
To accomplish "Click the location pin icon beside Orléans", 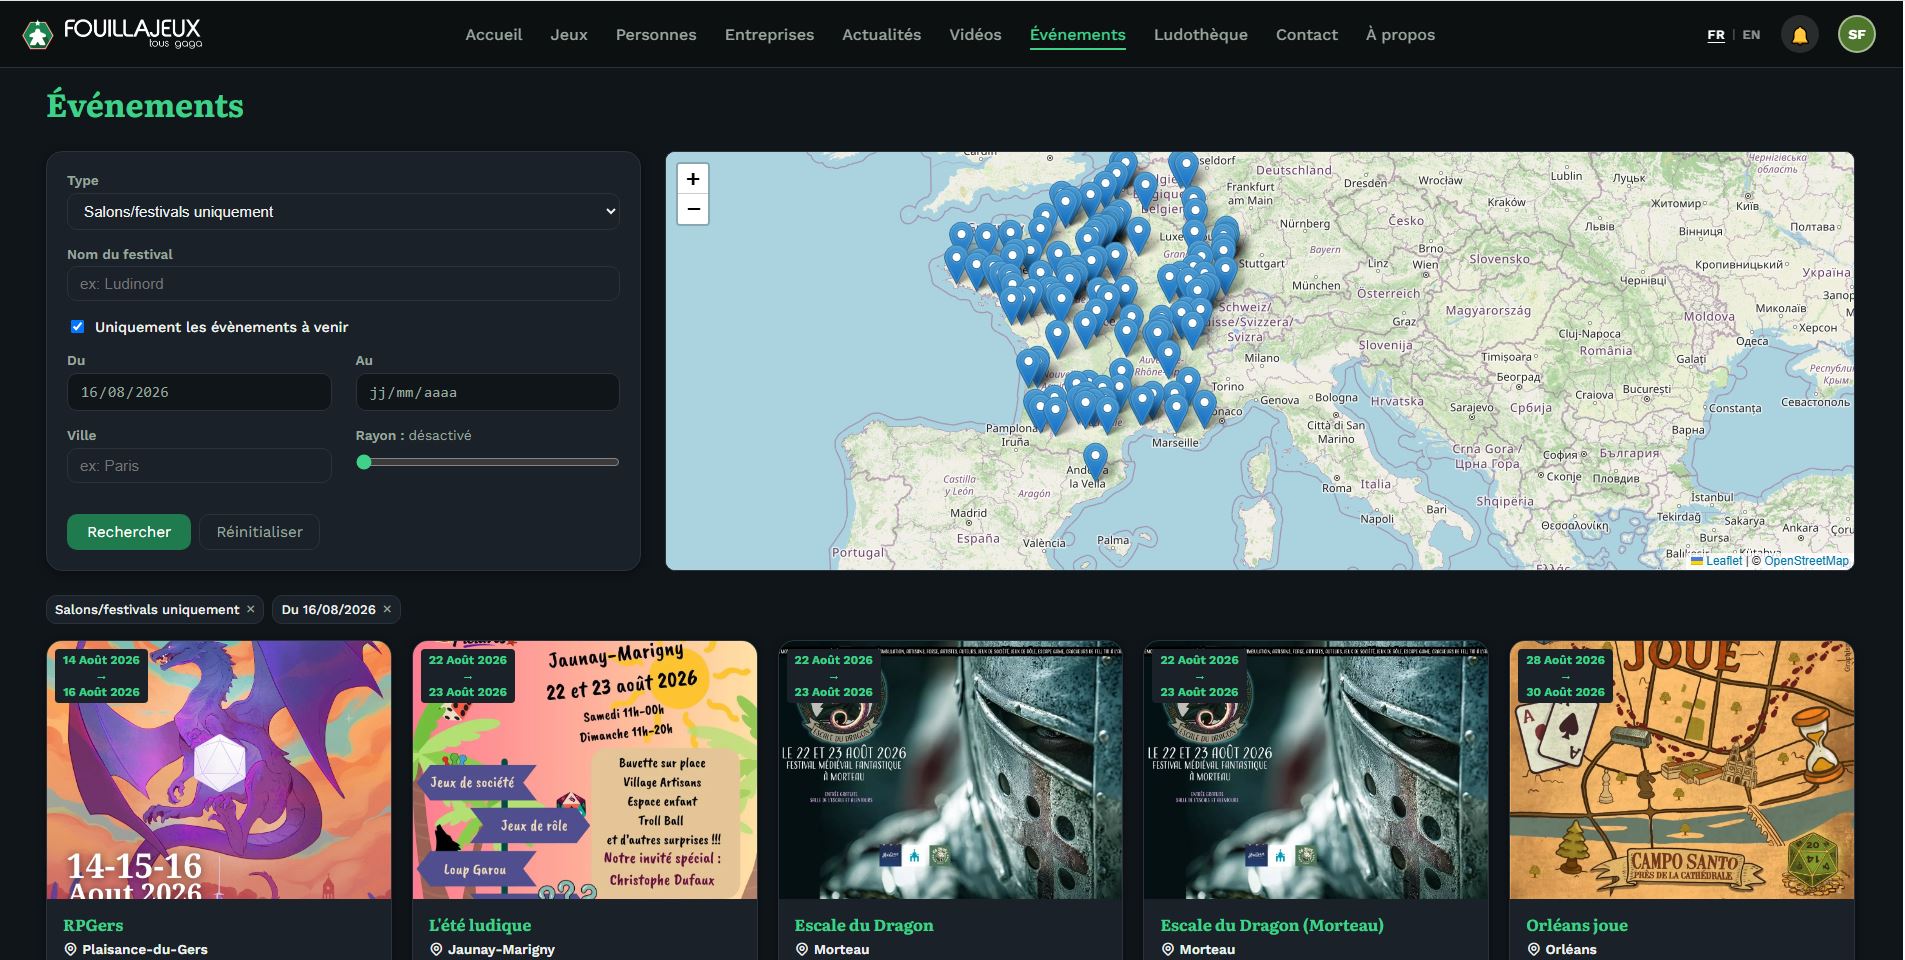I will pyautogui.click(x=1534, y=949).
